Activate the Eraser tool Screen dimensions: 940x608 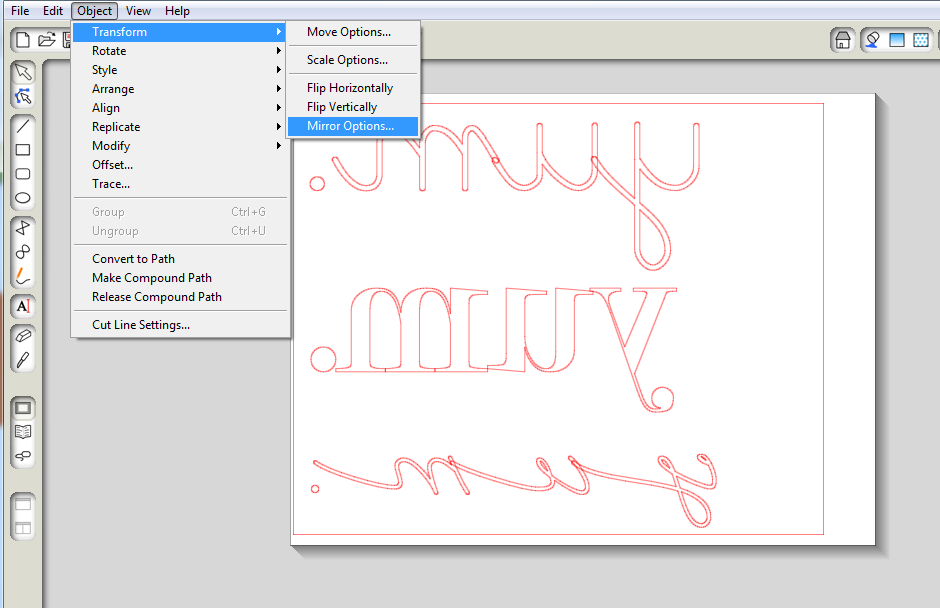click(x=23, y=336)
